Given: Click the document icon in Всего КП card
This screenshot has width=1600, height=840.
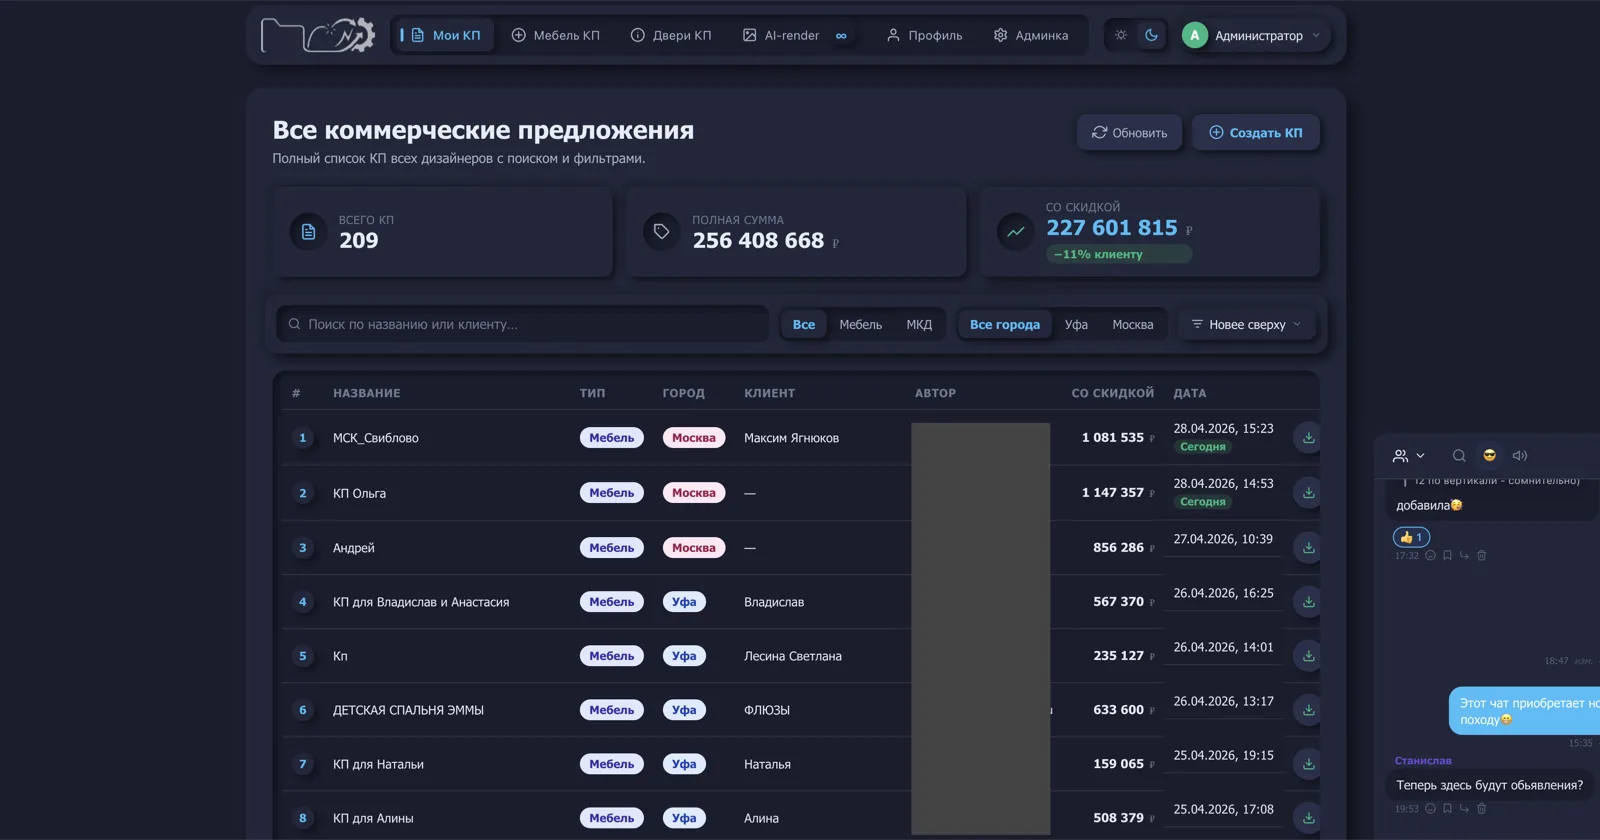Looking at the screenshot, I should (x=308, y=232).
